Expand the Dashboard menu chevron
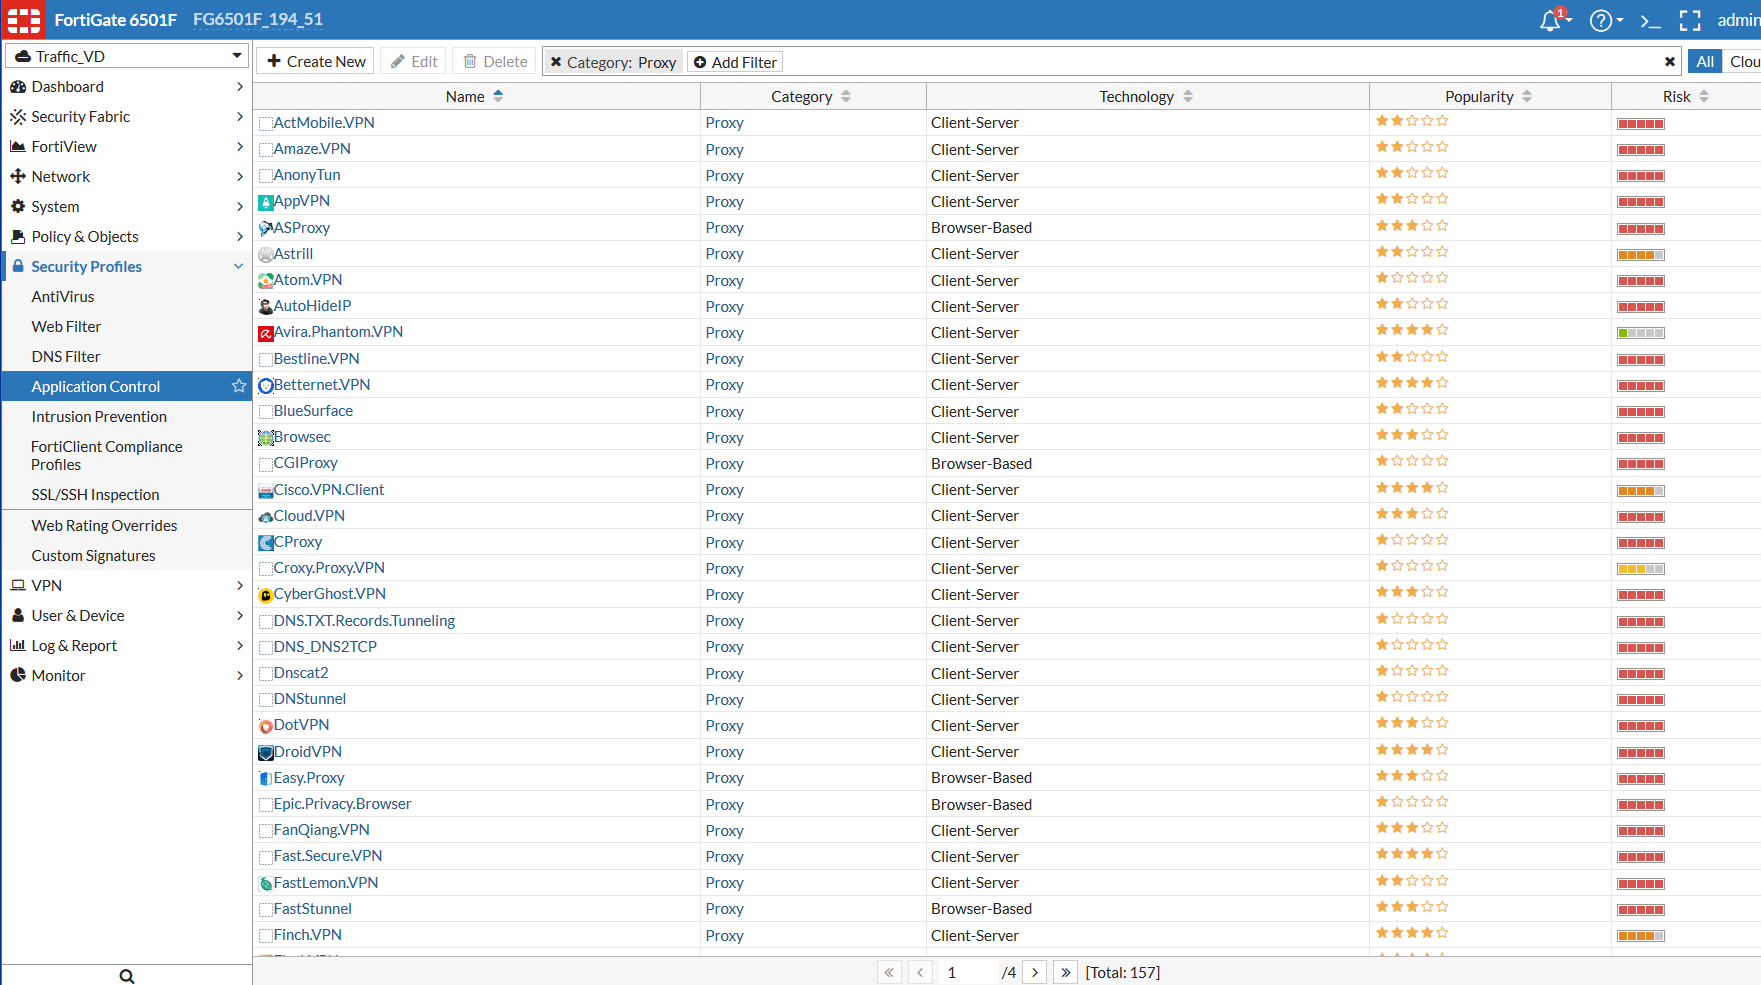Screen dimensions: 1761x985 [x=240, y=87]
